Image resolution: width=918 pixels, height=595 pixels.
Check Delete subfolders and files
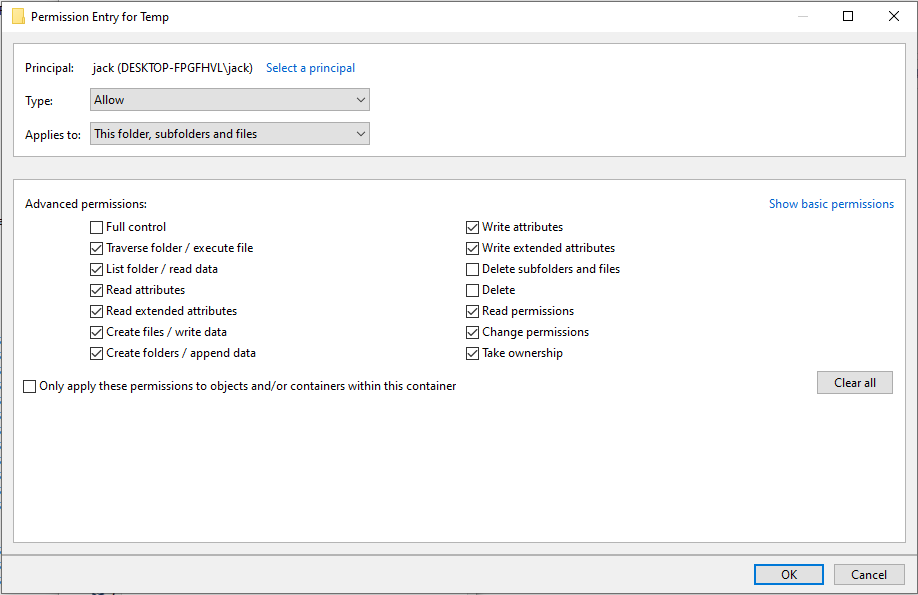click(x=473, y=269)
